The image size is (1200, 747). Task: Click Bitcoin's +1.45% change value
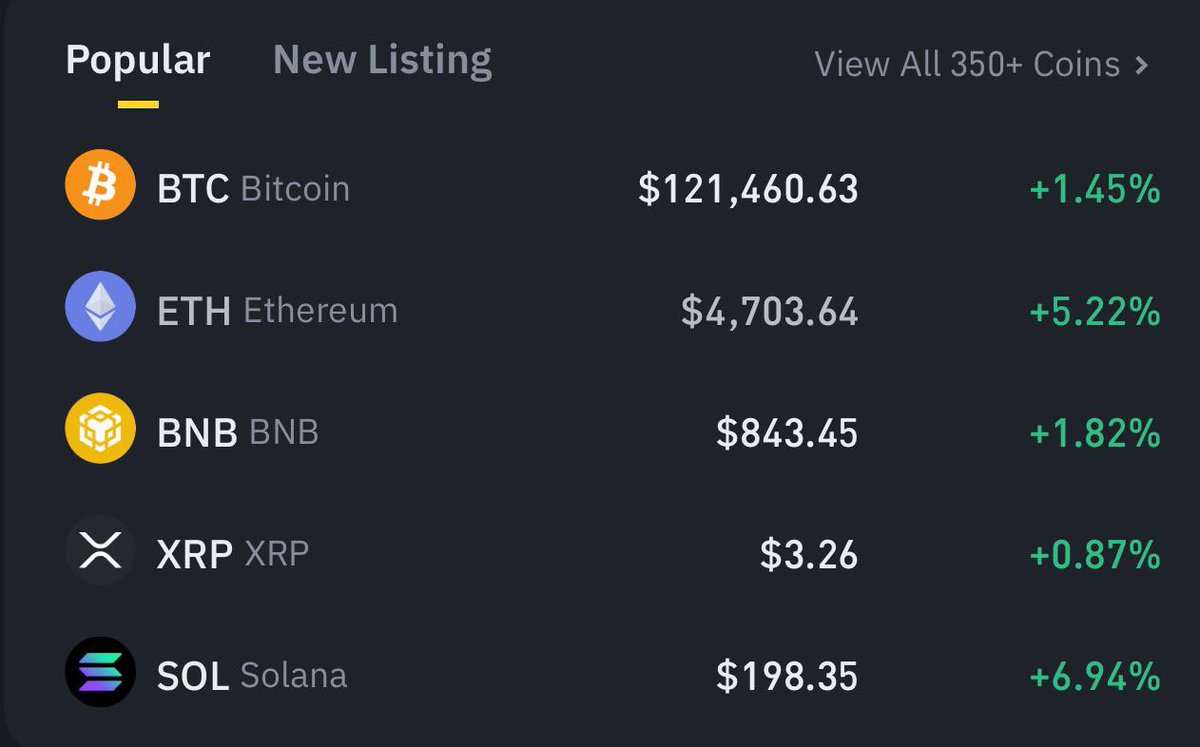coord(1095,189)
